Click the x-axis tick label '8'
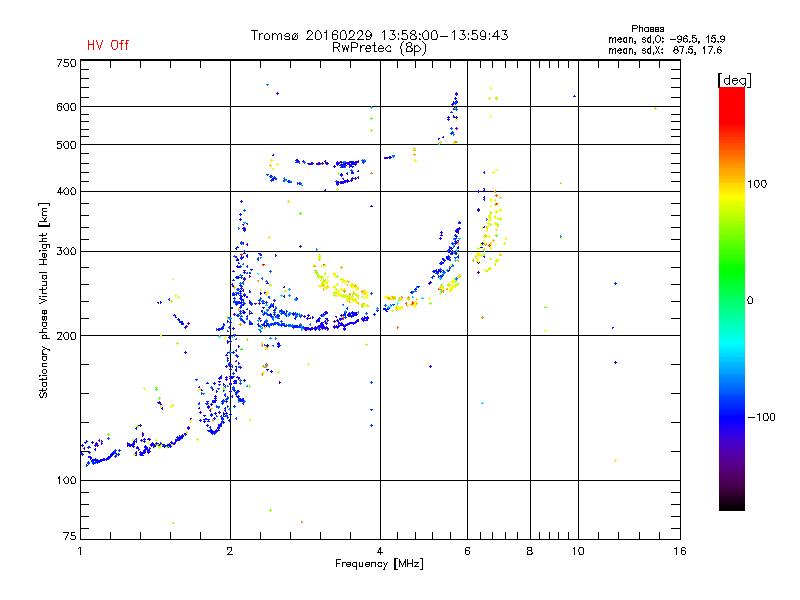800x600 pixels. click(x=530, y=551)
